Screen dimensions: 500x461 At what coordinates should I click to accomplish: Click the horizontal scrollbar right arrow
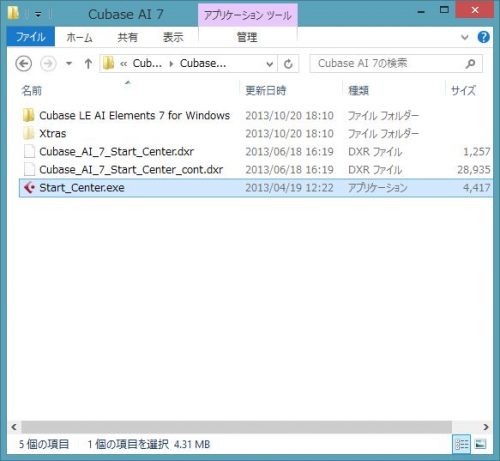pos(486,427)
